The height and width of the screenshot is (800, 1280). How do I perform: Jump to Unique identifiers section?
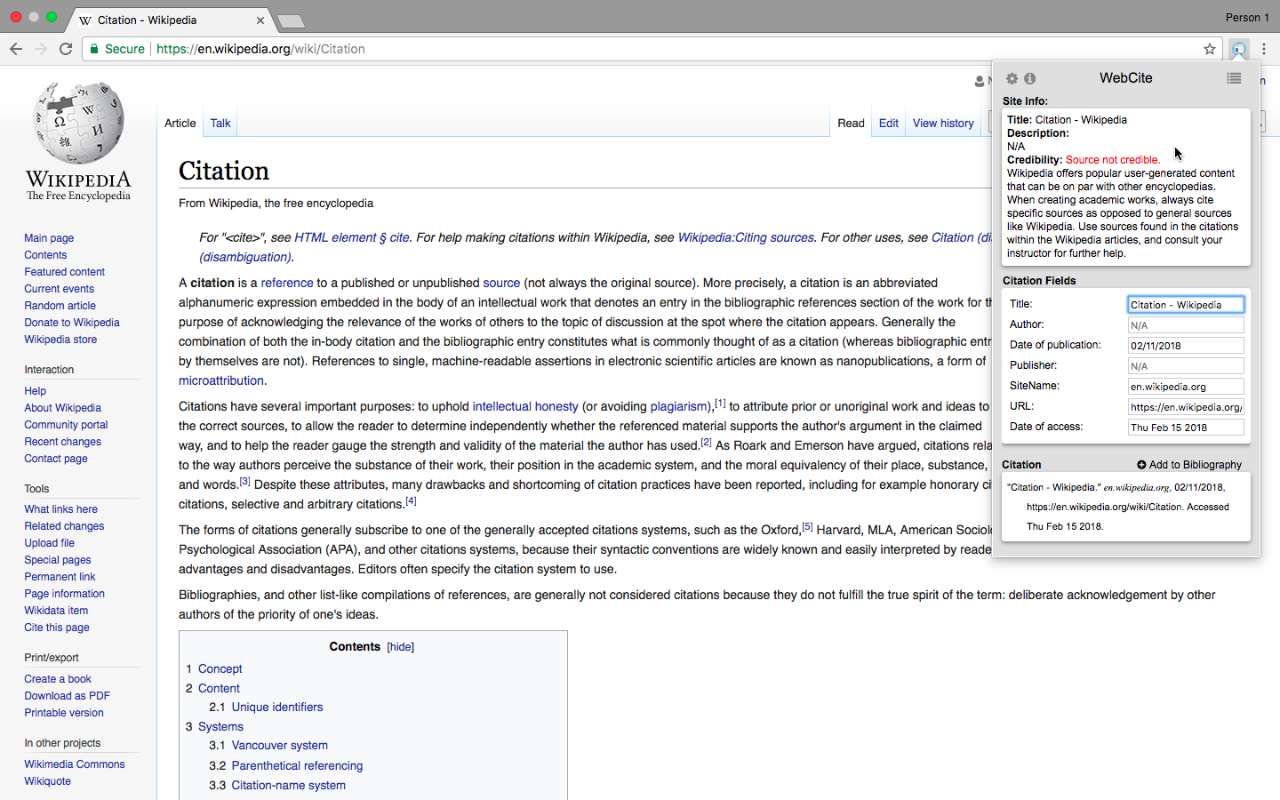pos(277,707)
